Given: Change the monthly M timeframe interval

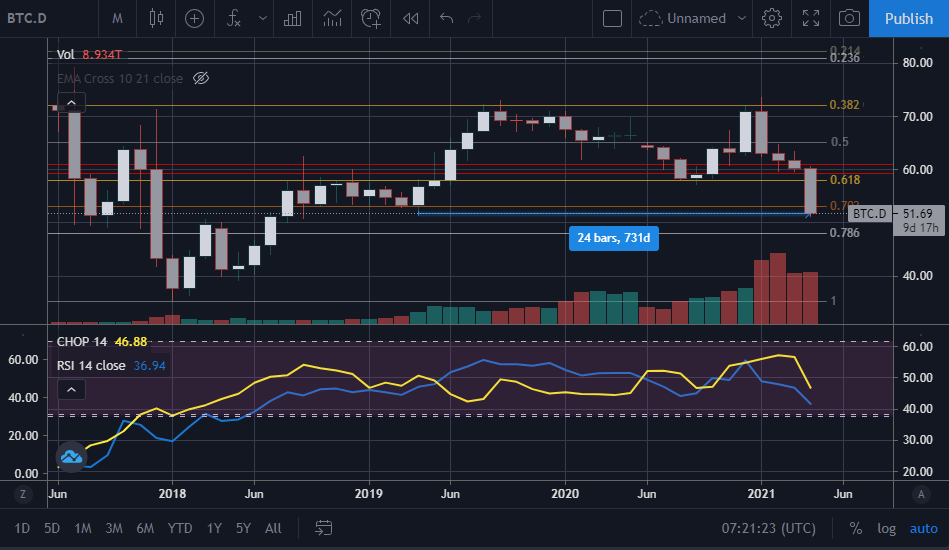Looking at the screenshot, I should (117, 18).
